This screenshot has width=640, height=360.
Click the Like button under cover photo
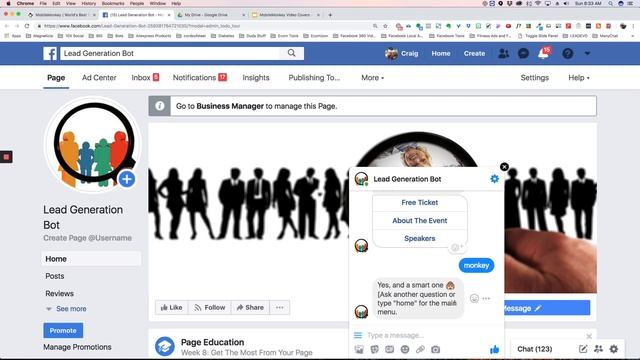tap(172, 307)
